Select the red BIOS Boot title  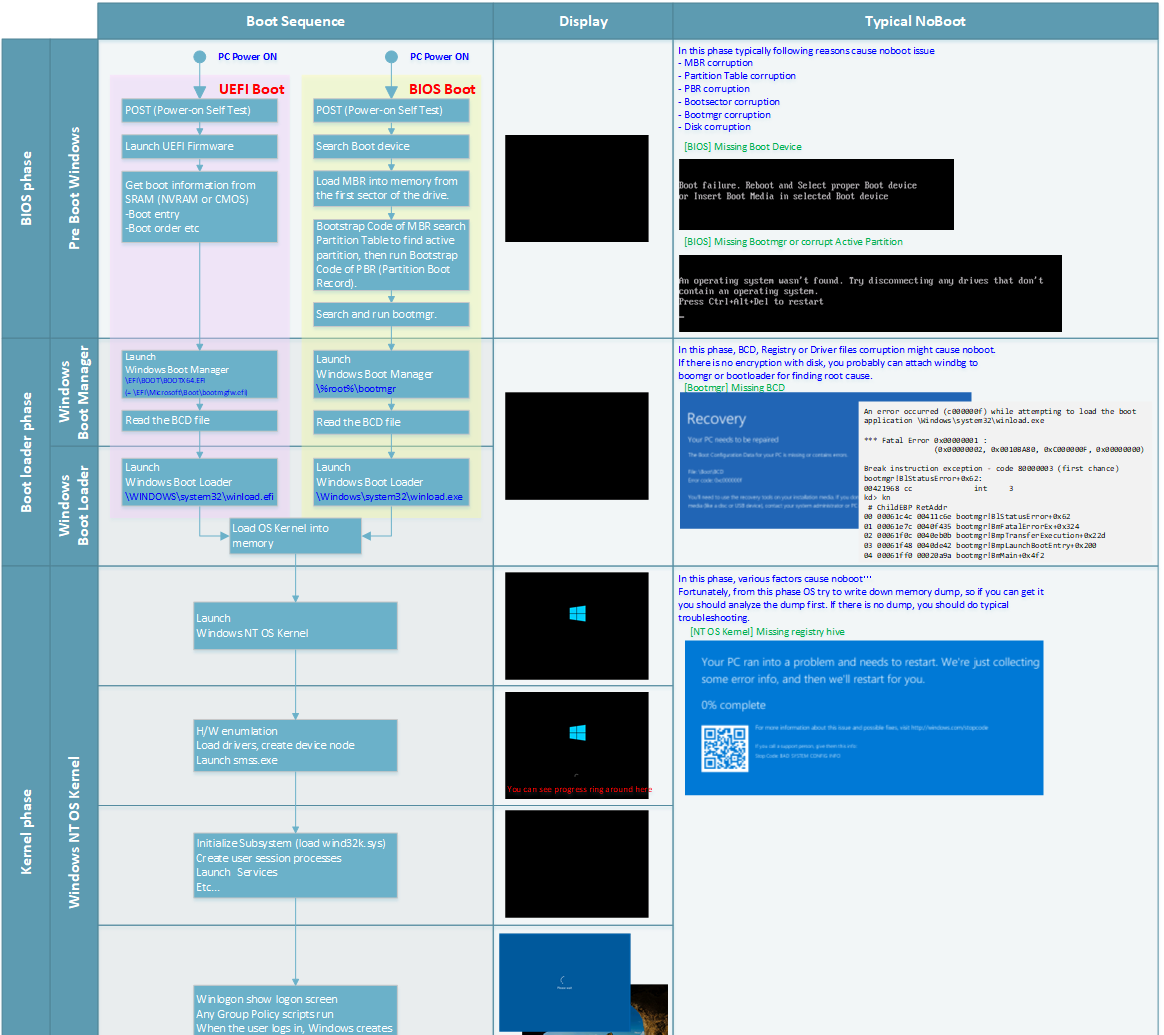442,89
